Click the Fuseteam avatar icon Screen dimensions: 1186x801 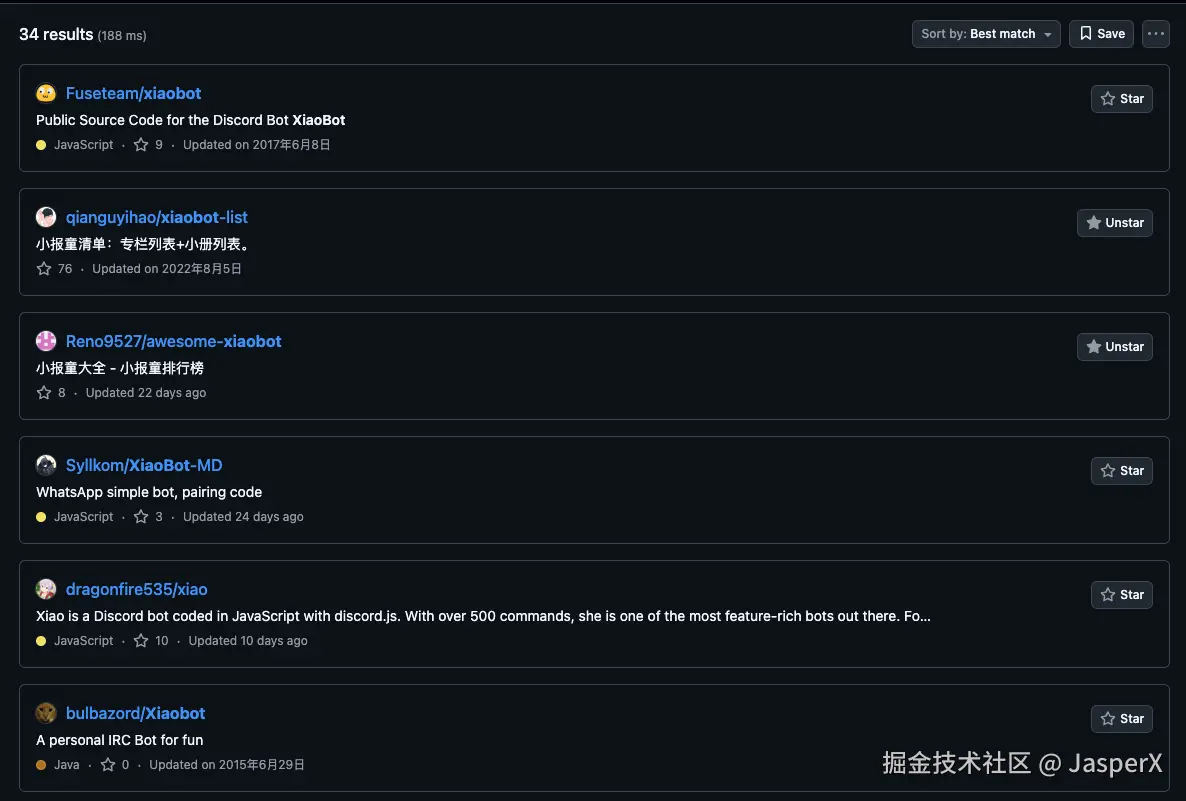tap(46, 92)
